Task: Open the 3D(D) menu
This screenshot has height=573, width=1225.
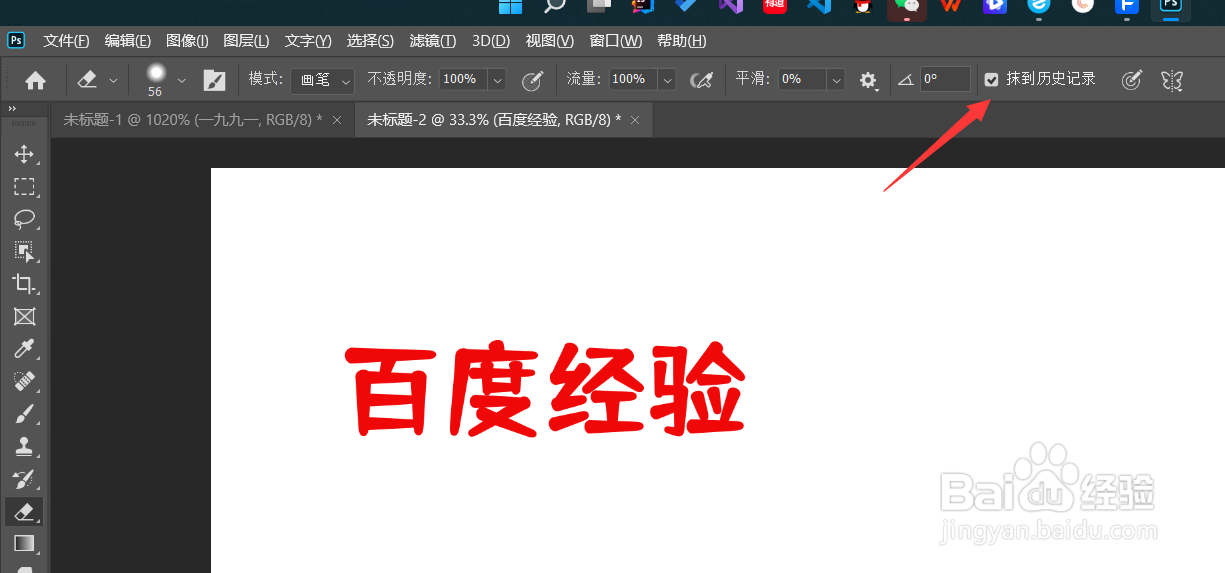Action: click(491, 41)
